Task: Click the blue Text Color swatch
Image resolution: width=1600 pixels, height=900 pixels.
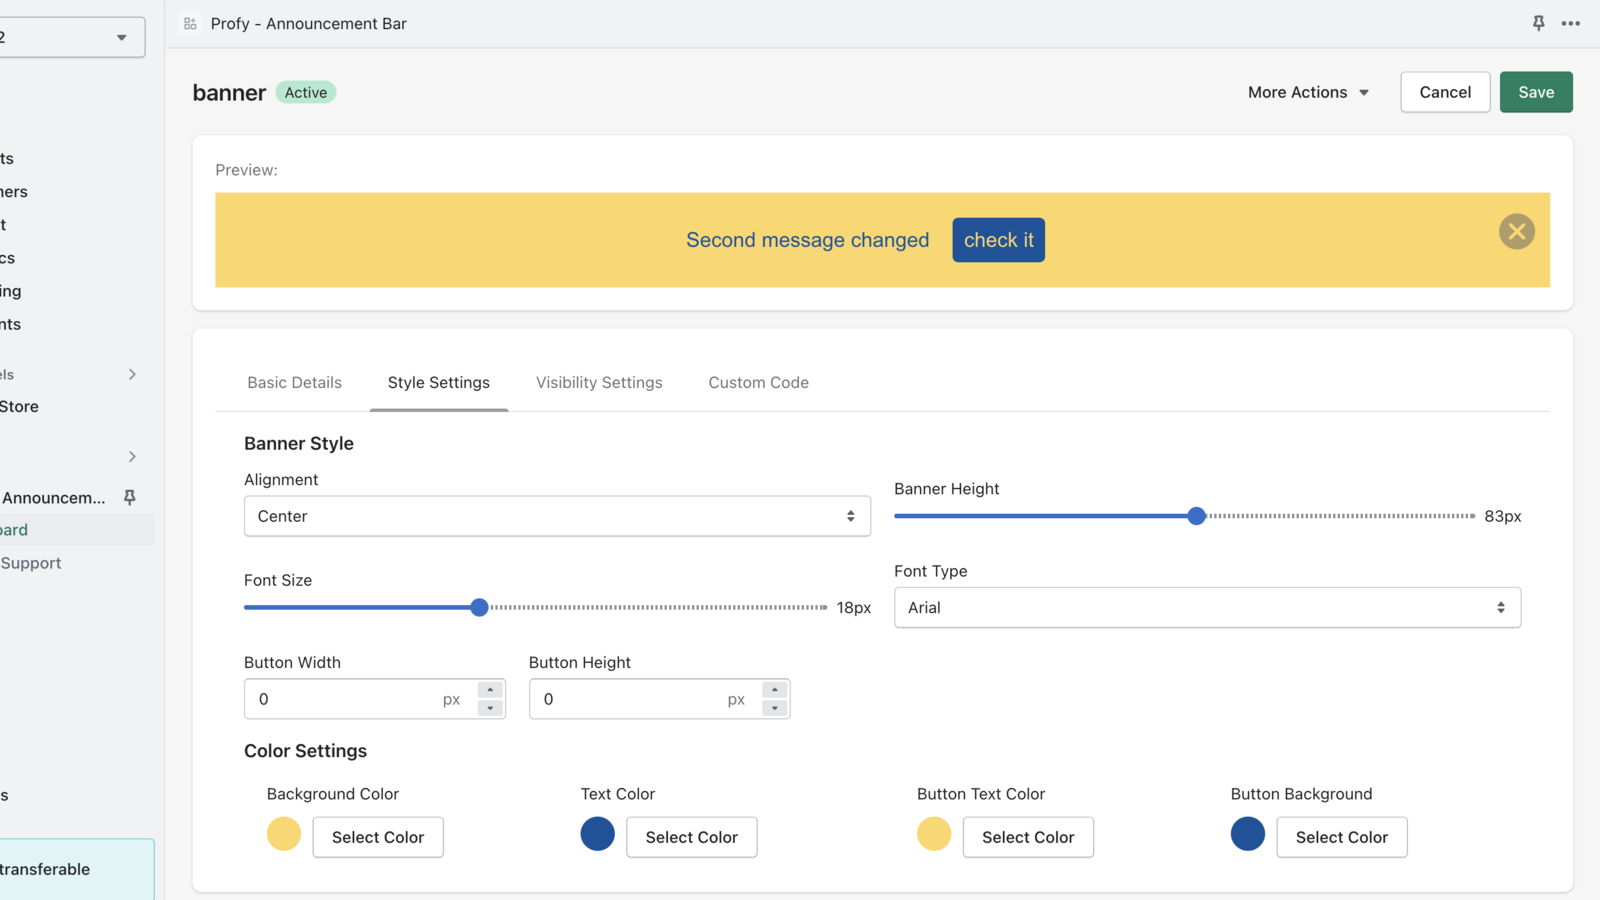Action: pyautogui.click(x=598, y=834)
